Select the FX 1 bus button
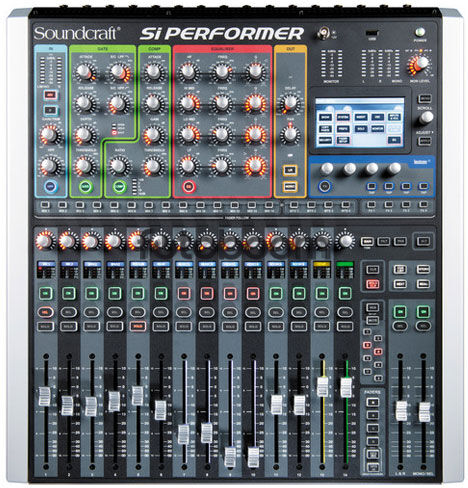The image size is (468, 488). [x=371, y=205]
